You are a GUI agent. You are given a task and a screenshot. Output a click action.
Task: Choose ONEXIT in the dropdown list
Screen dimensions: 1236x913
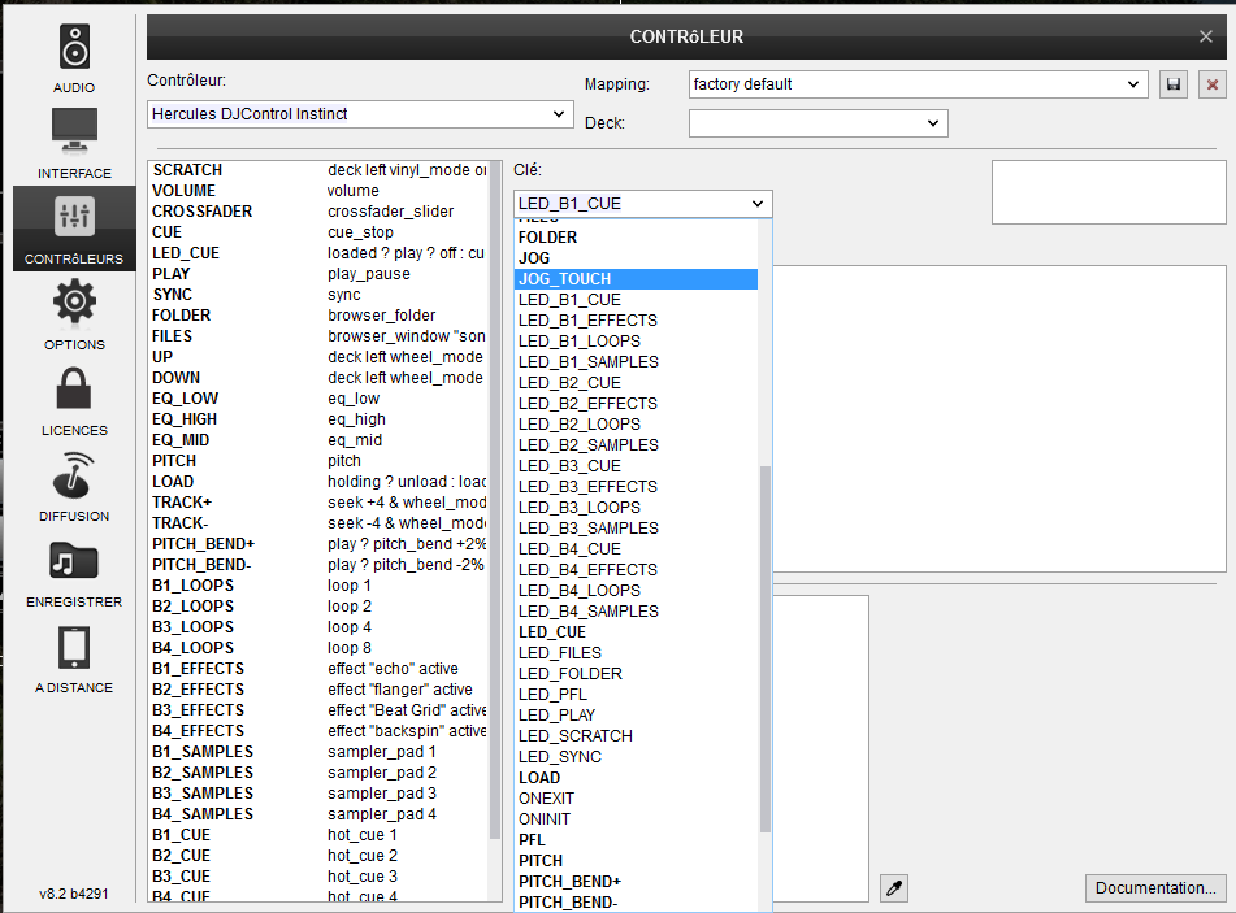[x=636, y=798]
